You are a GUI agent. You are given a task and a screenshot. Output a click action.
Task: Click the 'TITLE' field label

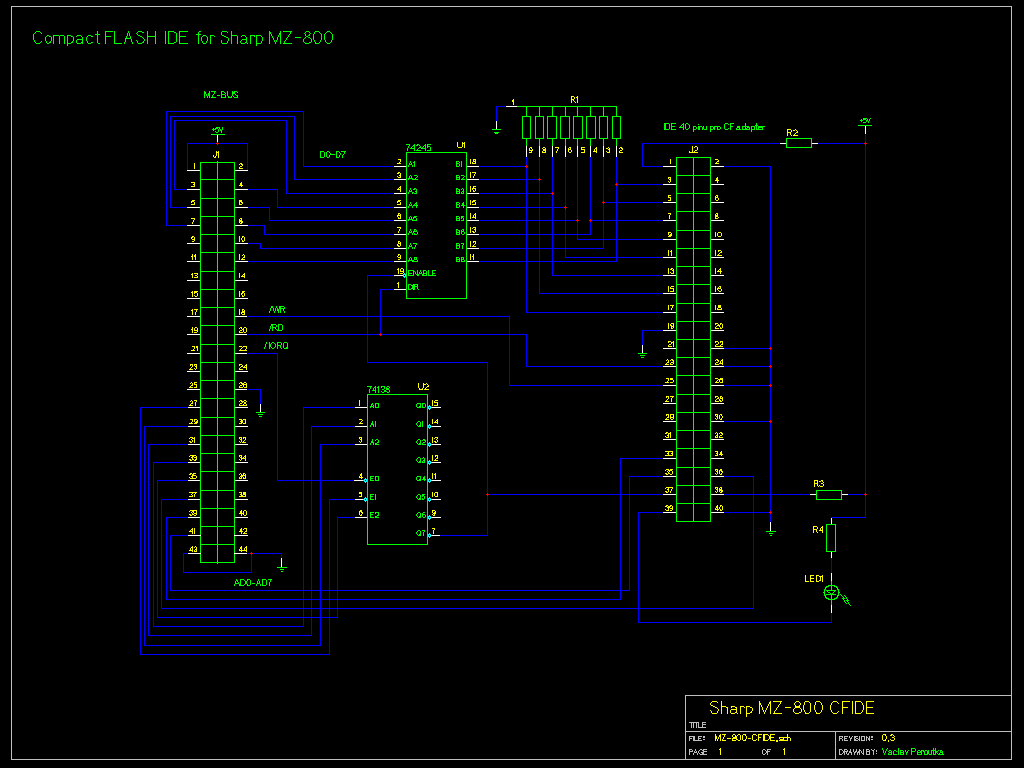click(x=697, y=725)
